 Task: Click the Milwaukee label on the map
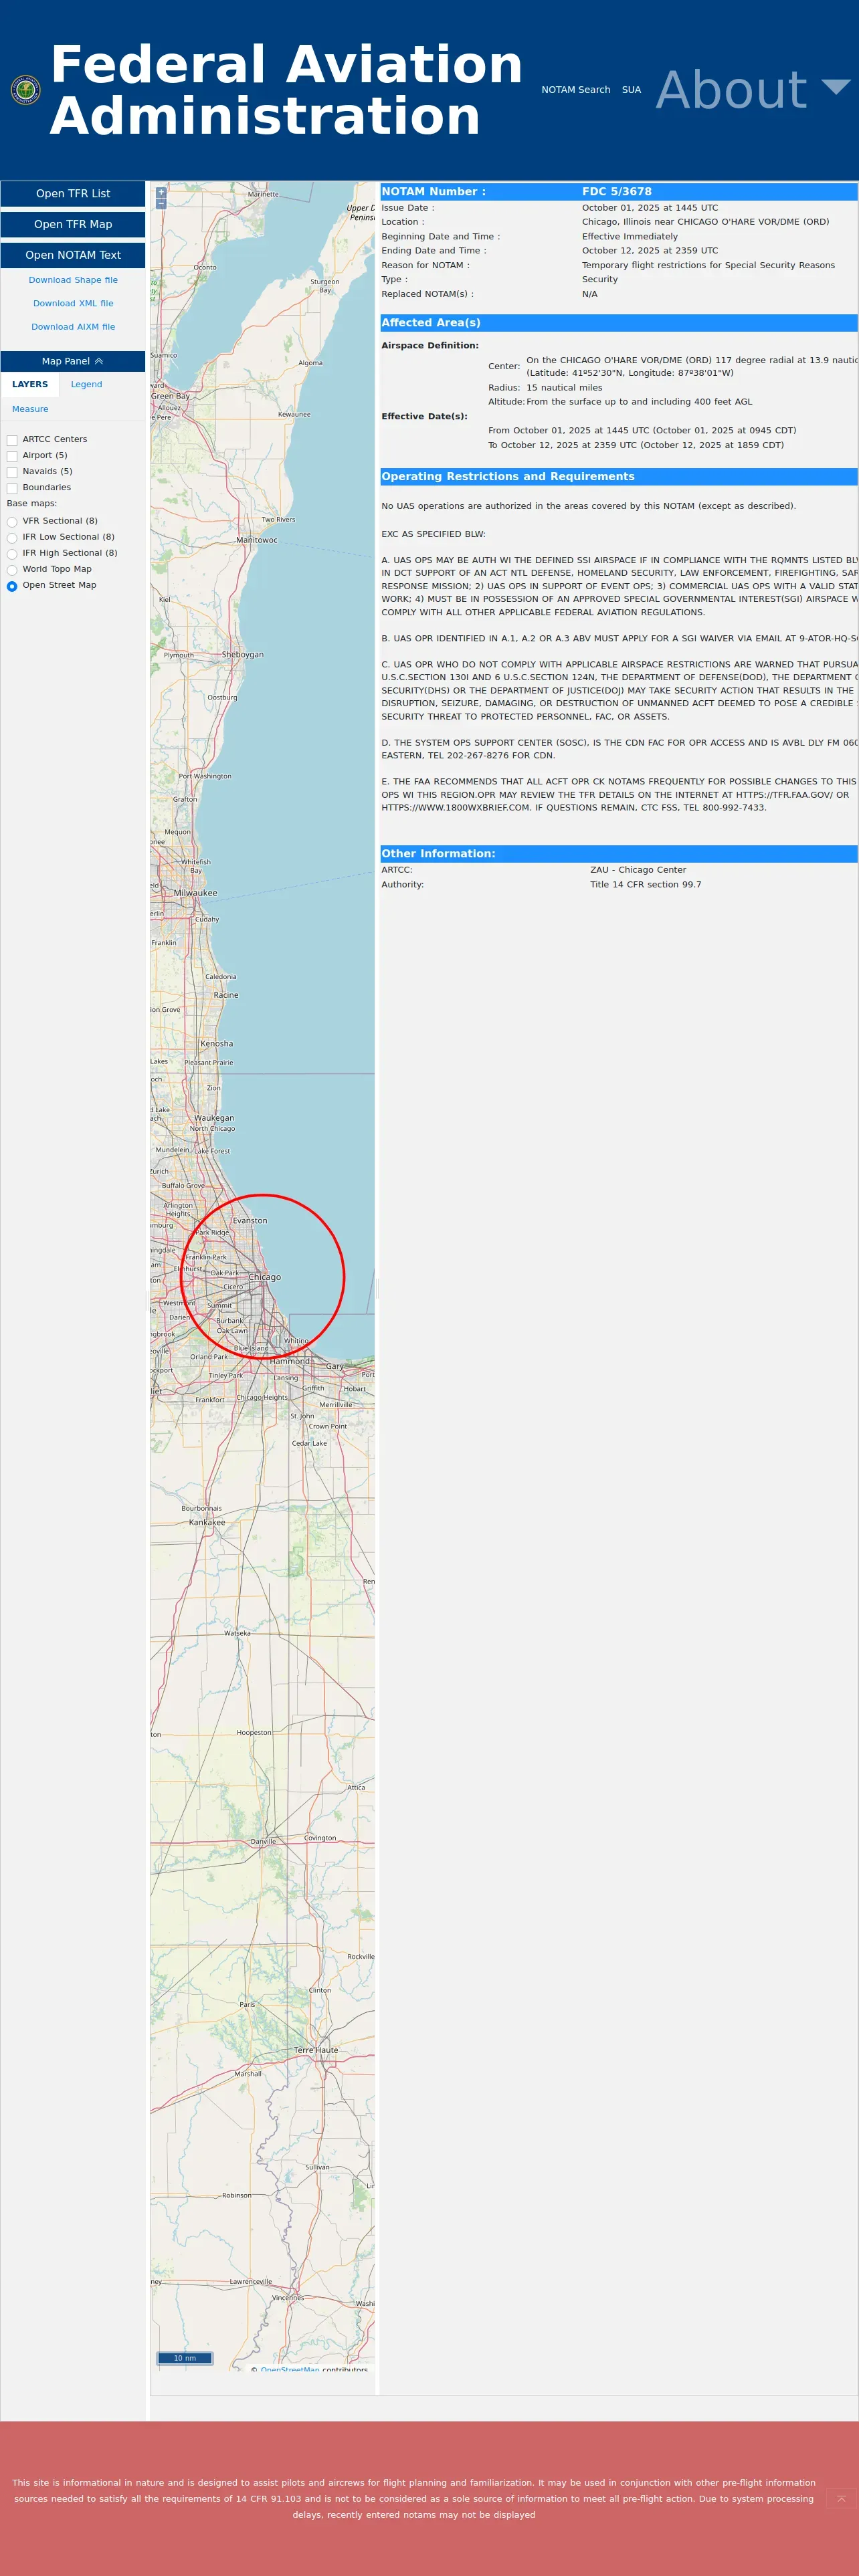(x=195, y=893)
